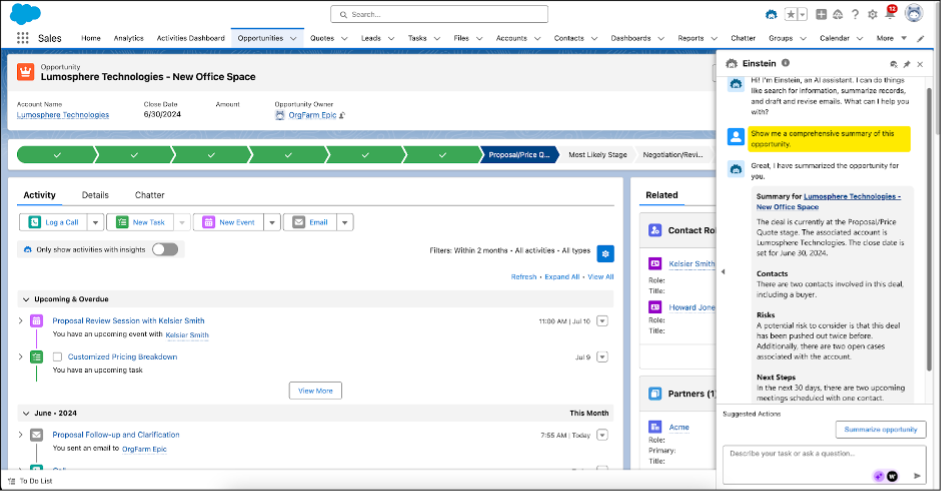The height and width of the screenshot is (493, 943).
Task: View notifications bell
Action: [890, 13]
